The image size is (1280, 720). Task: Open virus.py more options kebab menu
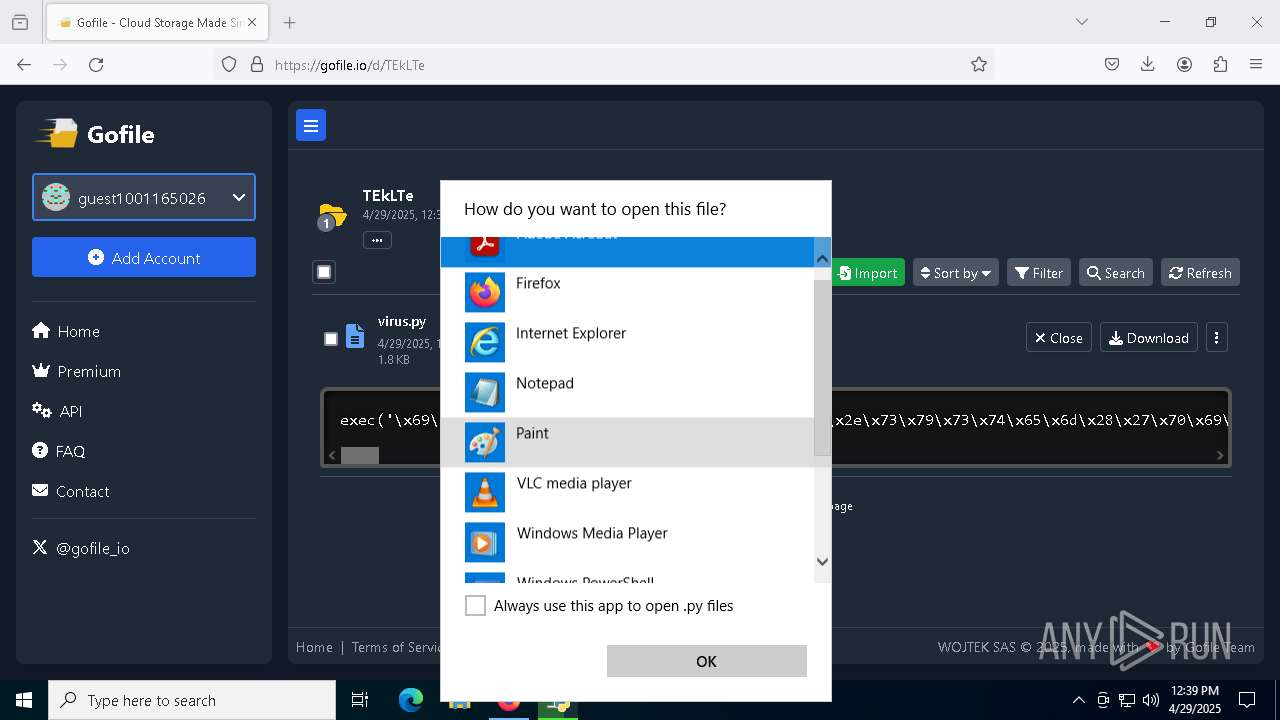pyautogui.click(x=1216, y=338)
